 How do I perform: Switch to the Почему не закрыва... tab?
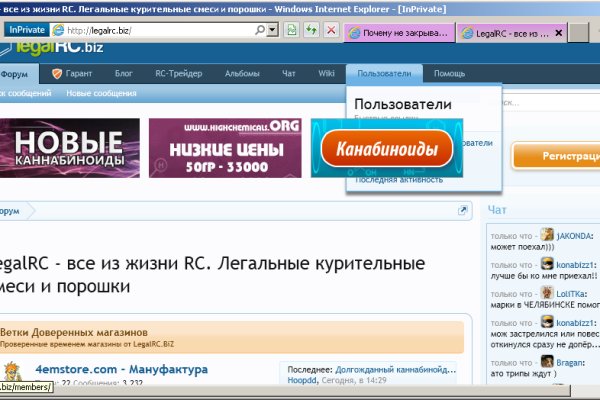click(x=400, y=32)
